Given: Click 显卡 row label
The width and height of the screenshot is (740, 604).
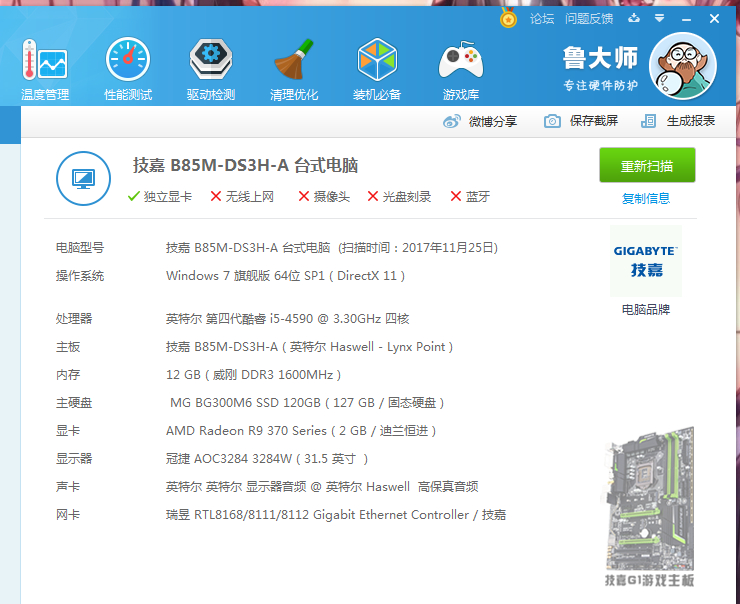Looking at the screenshot, I should click(x=68, y=430).
